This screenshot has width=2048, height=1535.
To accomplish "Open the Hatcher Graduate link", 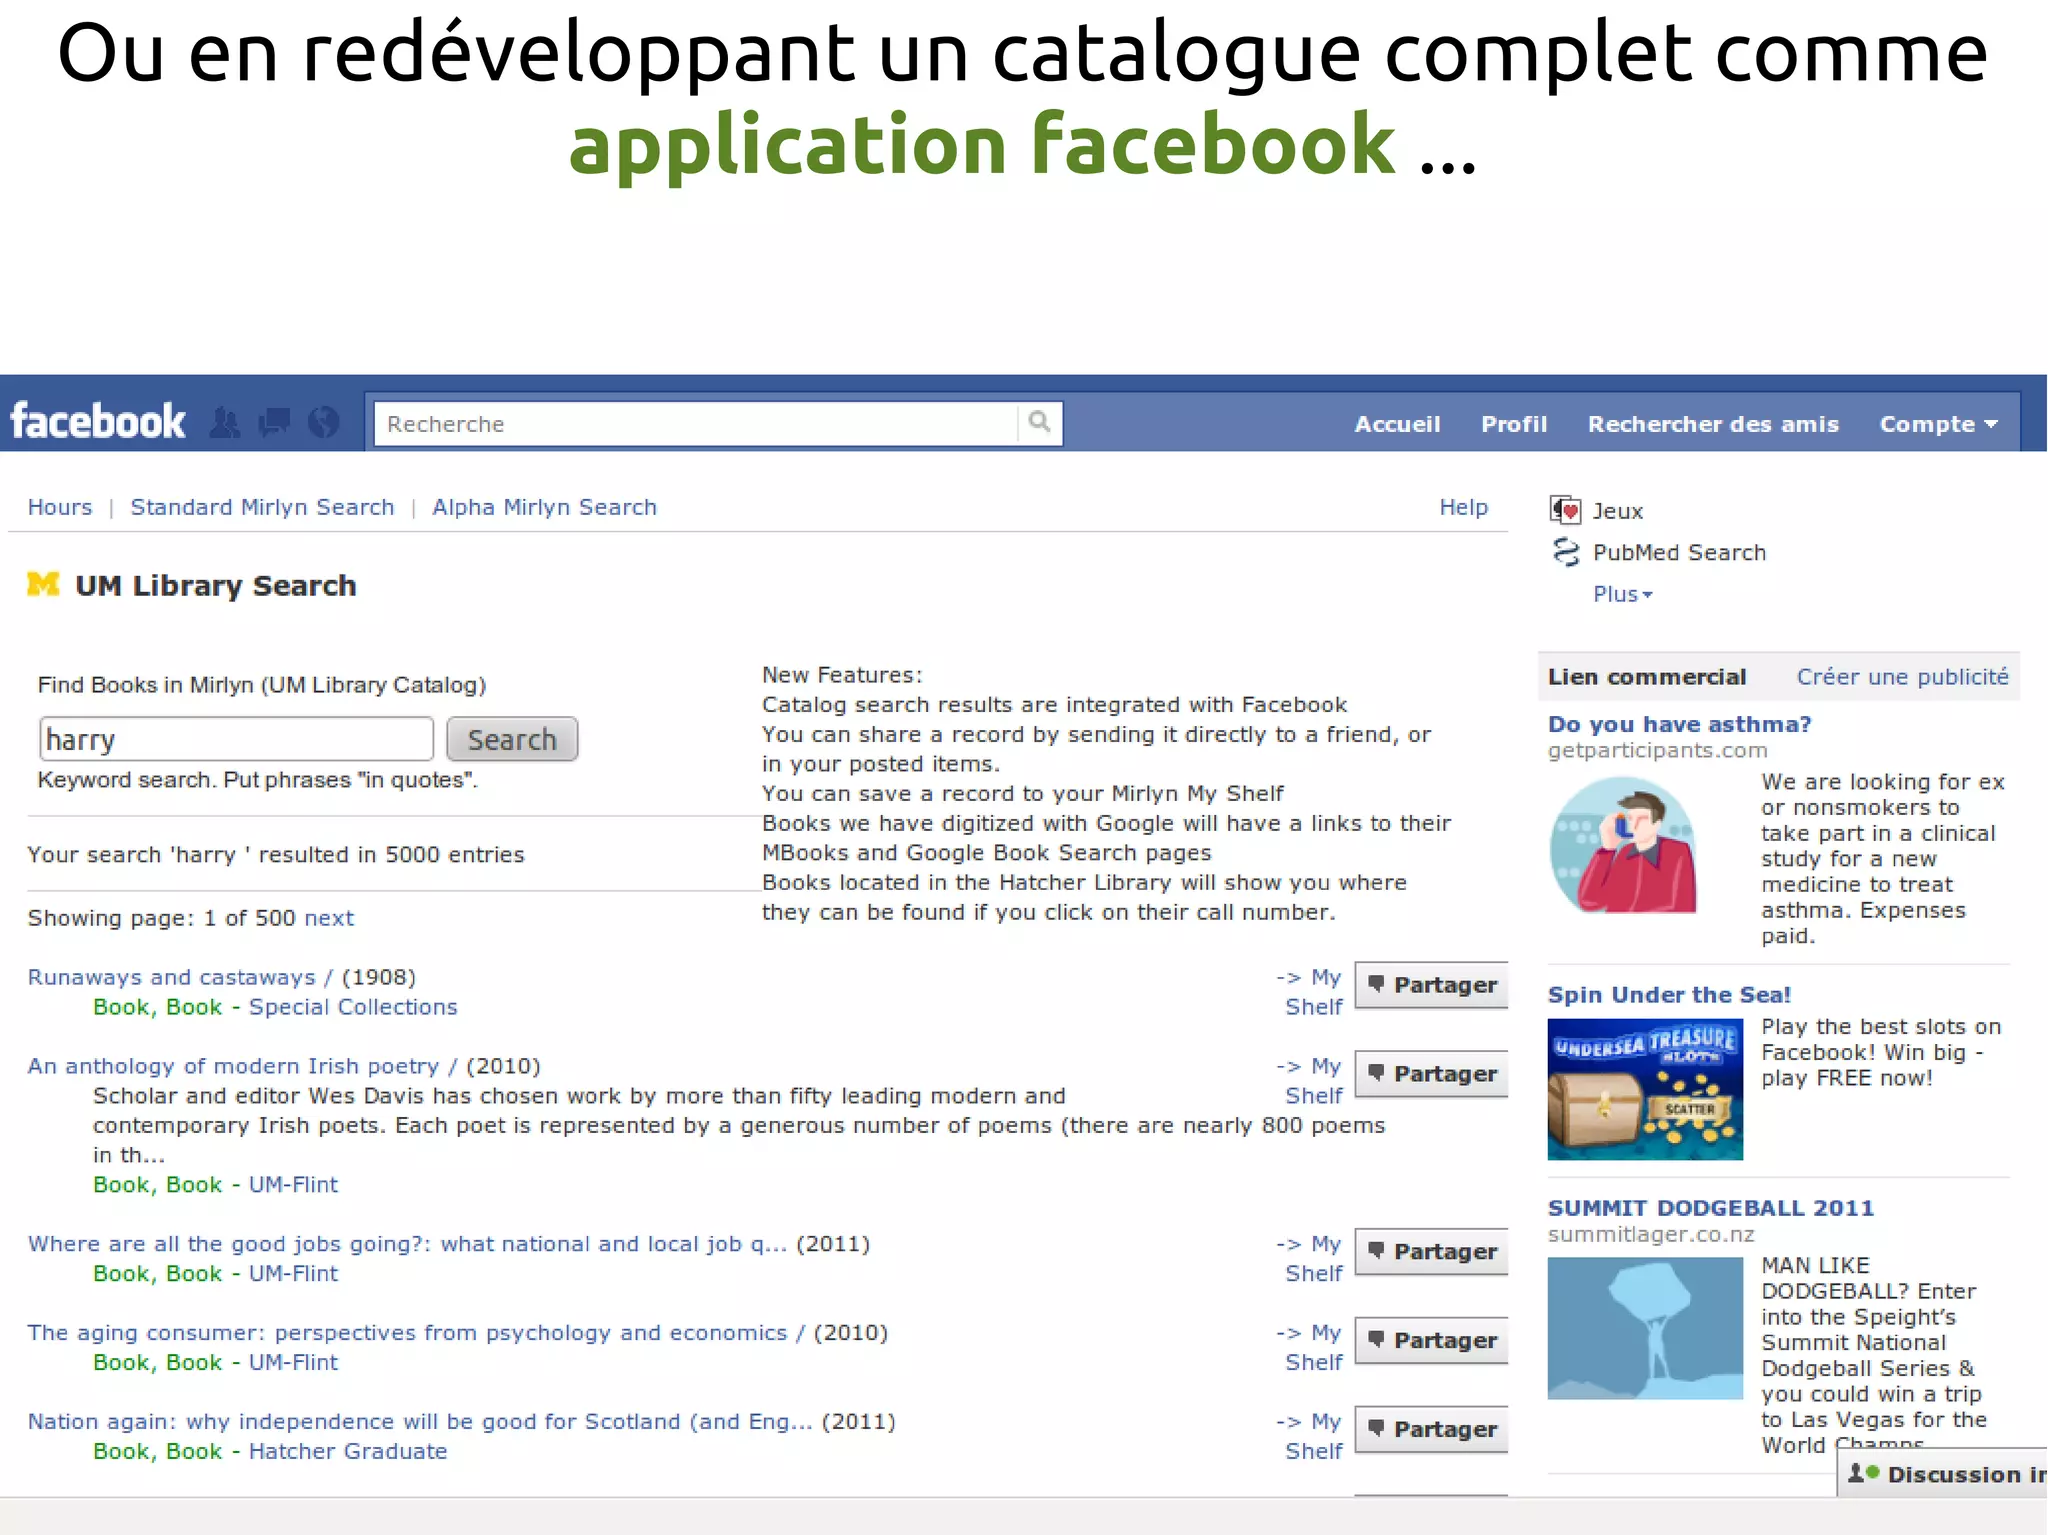I will point(347,1451).
